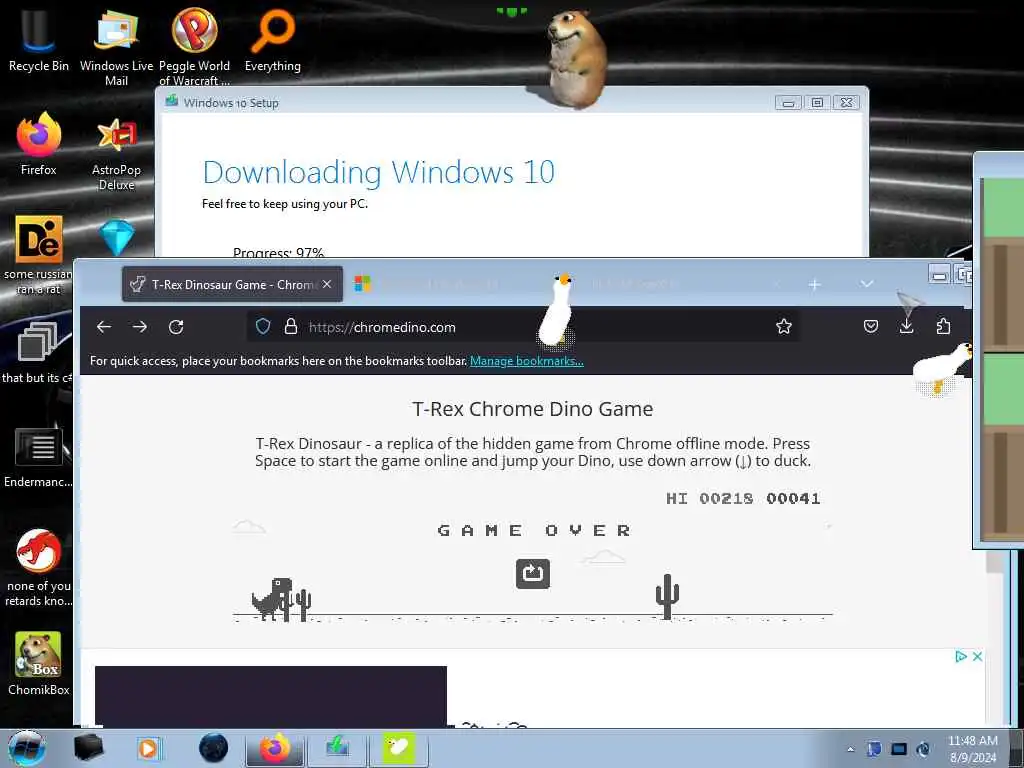Select the blue diamond desktop icon

click(117, 238)
